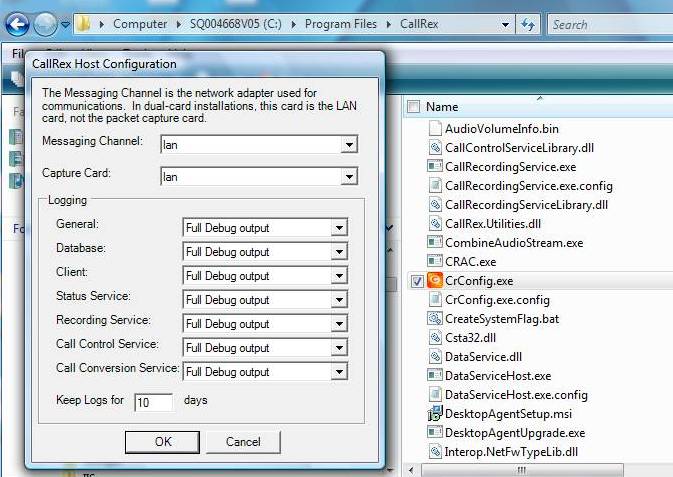Select the CreateSystemFlag.bat file name
673x477 pixels.
click(x=502, y=319)
